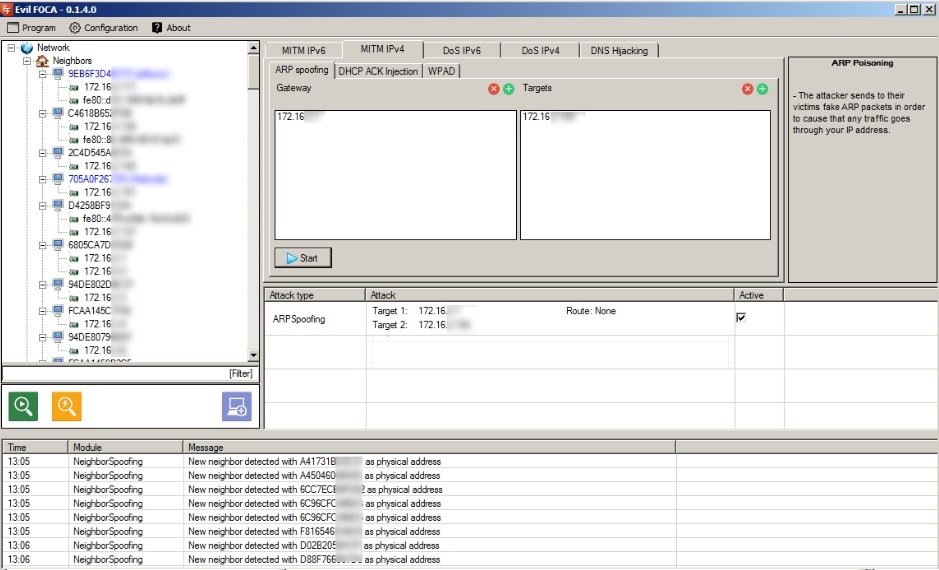The image size is (939, 570).
Task: Switch to the DNS Hijacking tab
Action: pyautogui.click(x=619, y=50)
